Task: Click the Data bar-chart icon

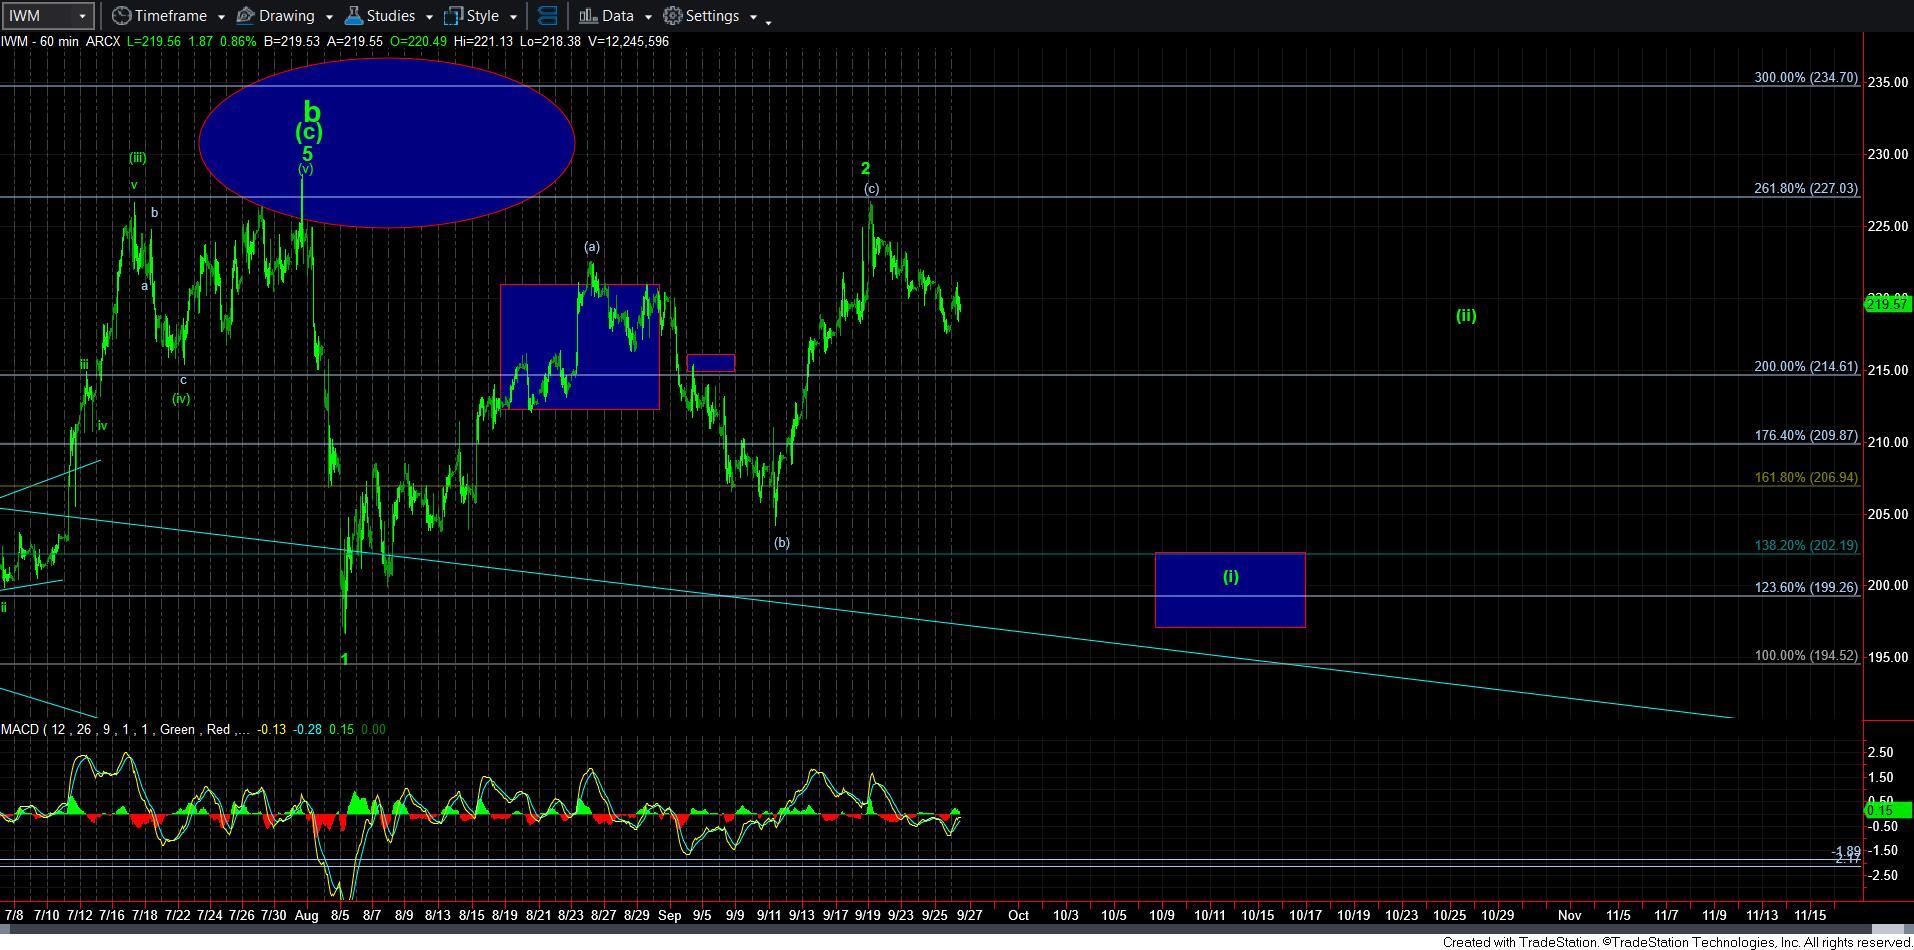Action: 588,16
